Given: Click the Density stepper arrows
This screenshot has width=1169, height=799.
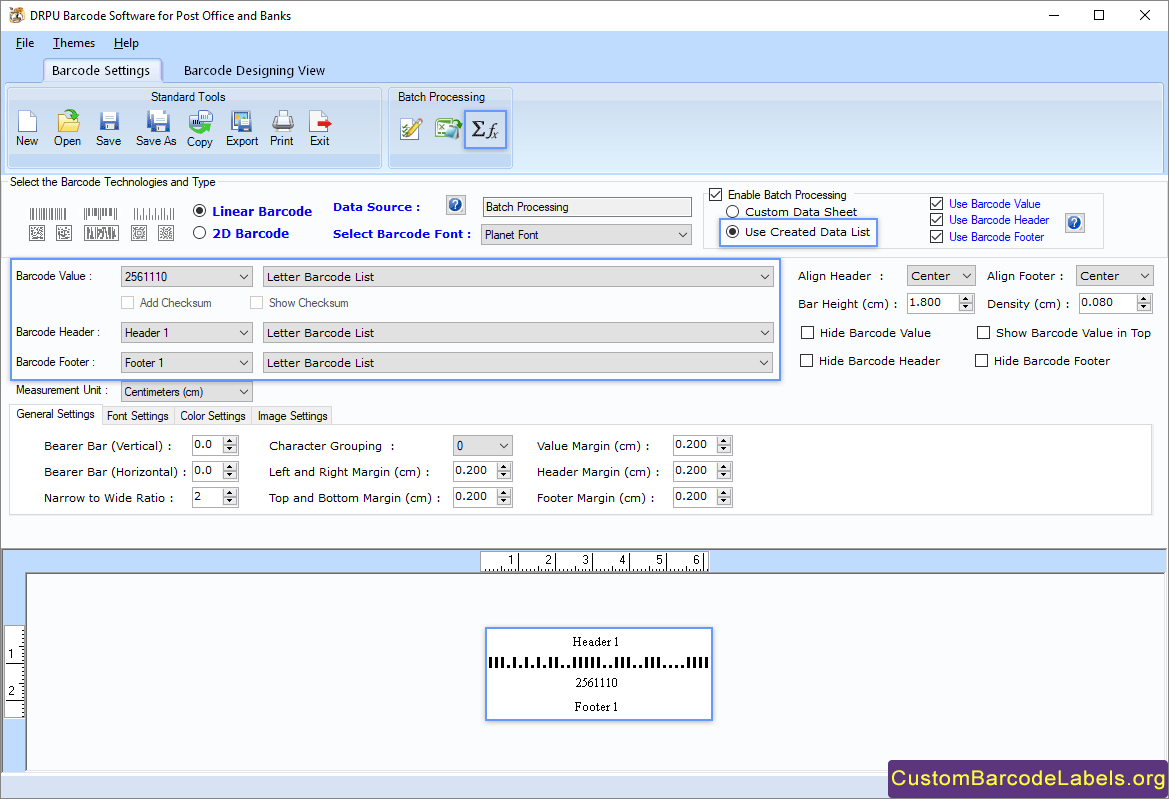Looking at the screenshot, I should click(1144, 303).
